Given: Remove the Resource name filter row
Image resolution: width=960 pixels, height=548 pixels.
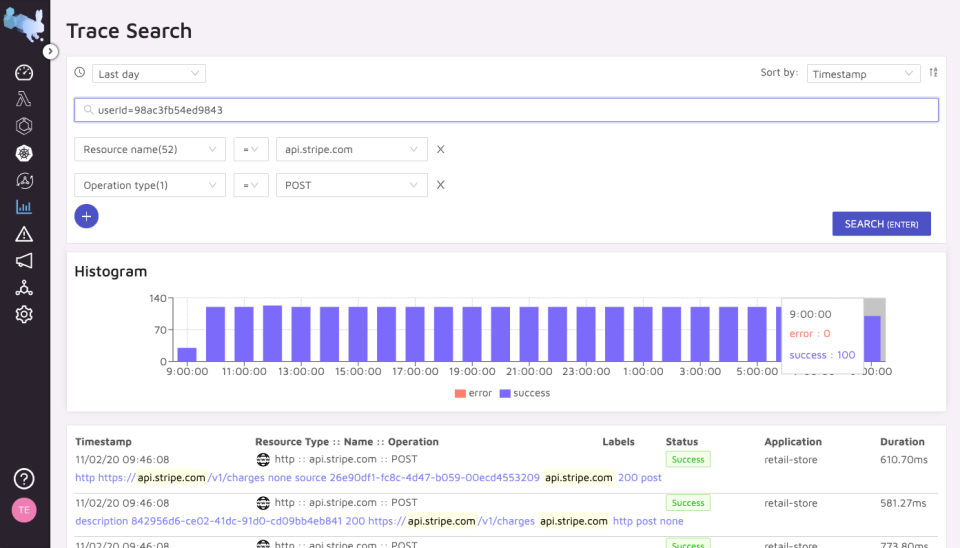Looking at the screenshot, I should (x=440, y=149).
